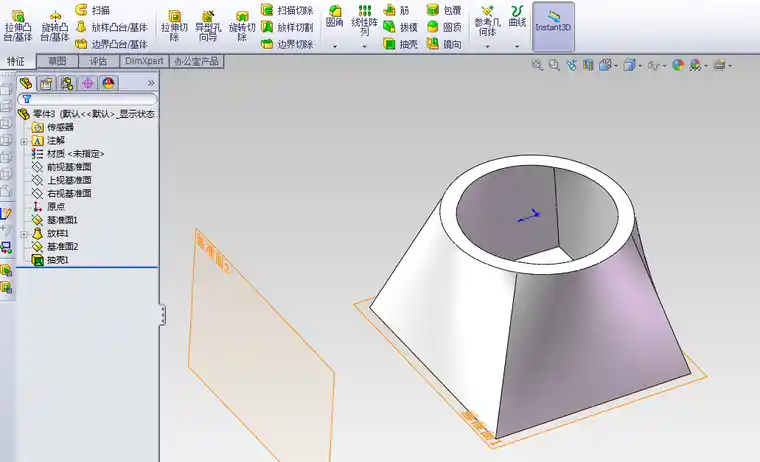Click the edit appearance color ball icon
This screenshot has height=462, width=760.
[x=678, y=65]
